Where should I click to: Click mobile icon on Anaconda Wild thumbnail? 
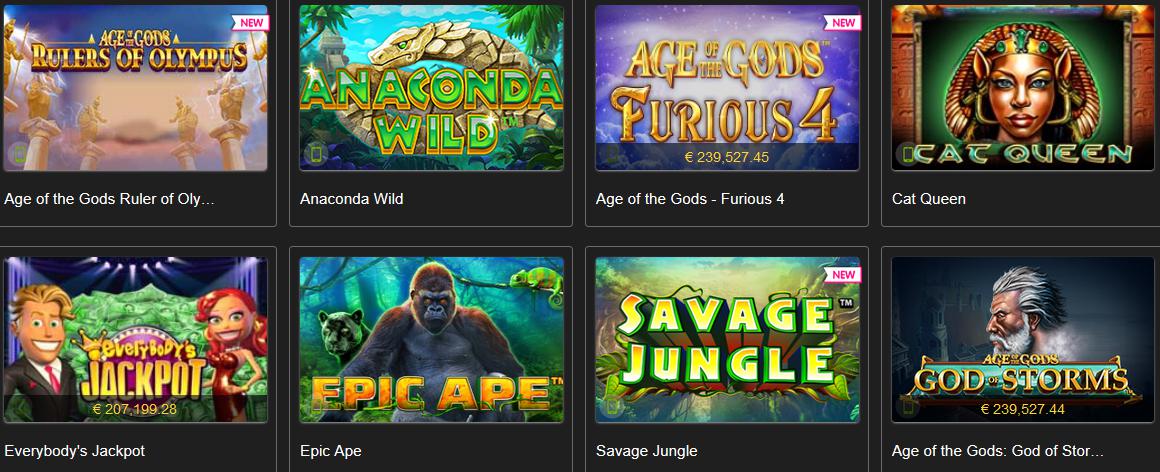click(x=315, y=155)
